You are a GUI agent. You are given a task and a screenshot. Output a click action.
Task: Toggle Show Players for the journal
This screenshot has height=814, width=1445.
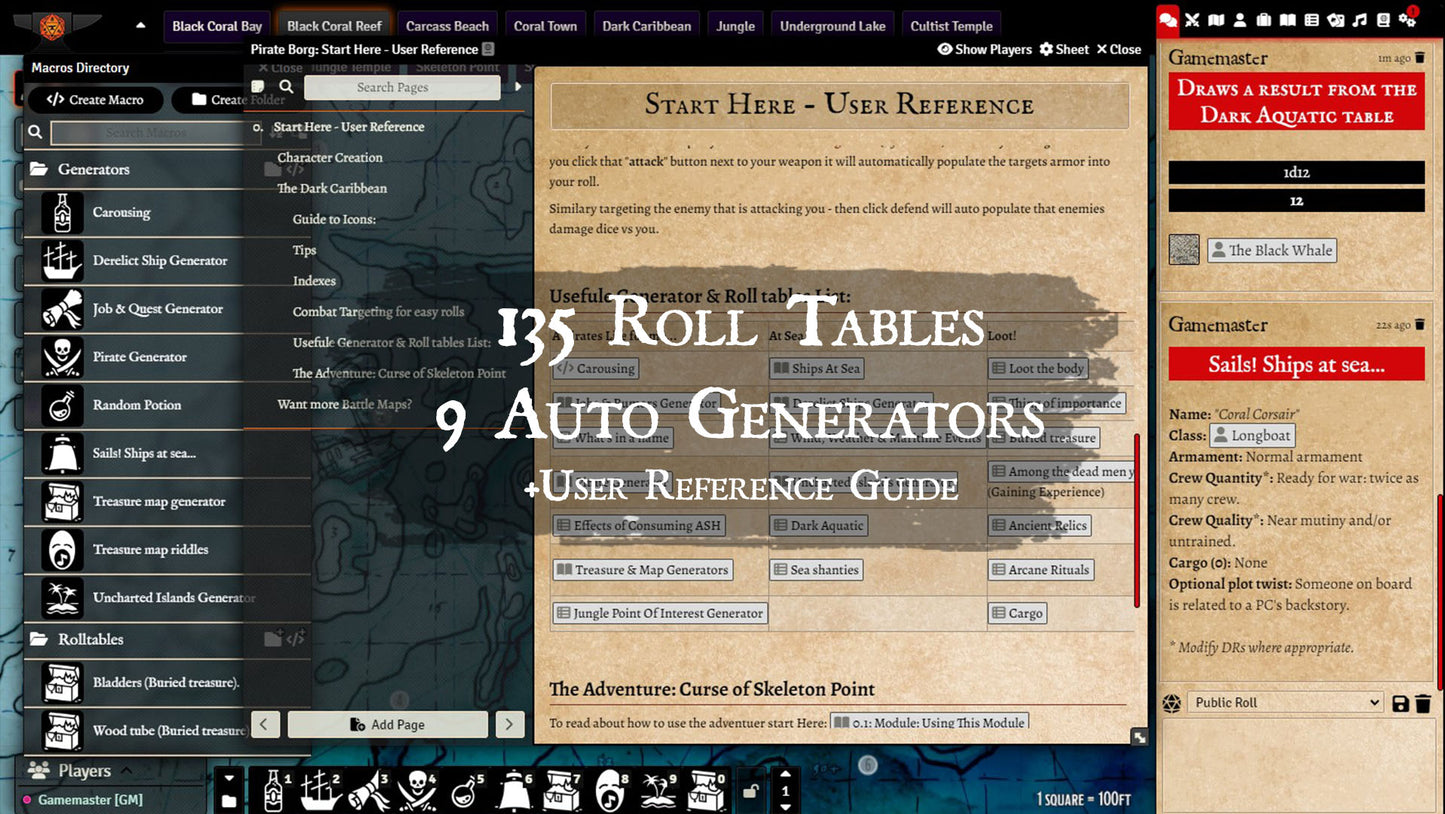click(x=984, y=49)
